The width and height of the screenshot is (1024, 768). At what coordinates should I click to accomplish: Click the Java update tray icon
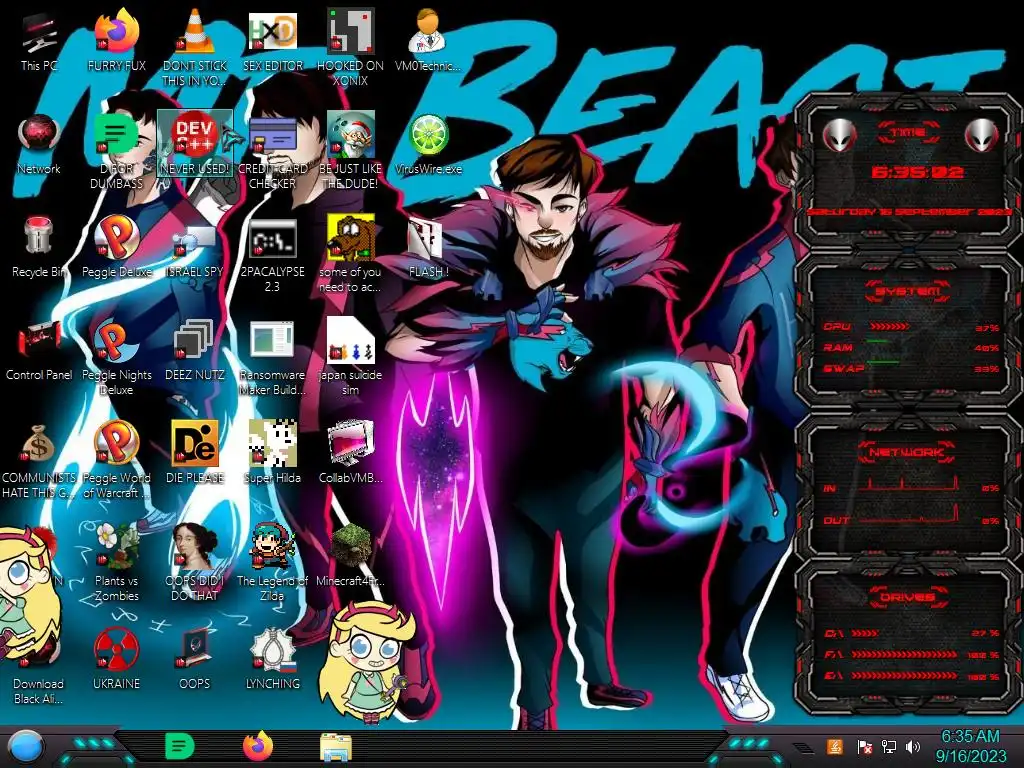coord(835,746)
